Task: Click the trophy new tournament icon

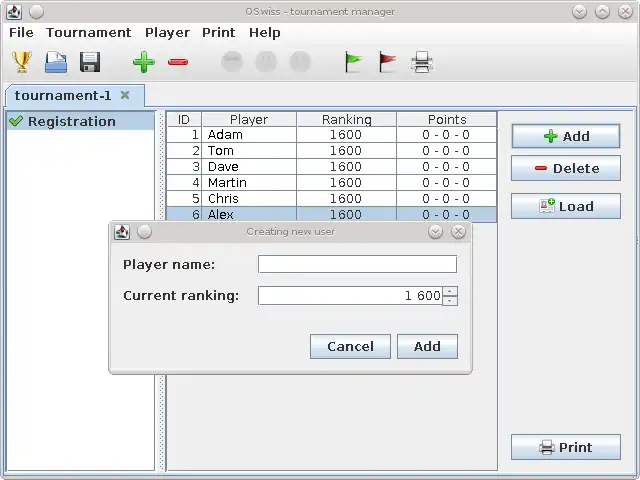Action: [22, 62]
